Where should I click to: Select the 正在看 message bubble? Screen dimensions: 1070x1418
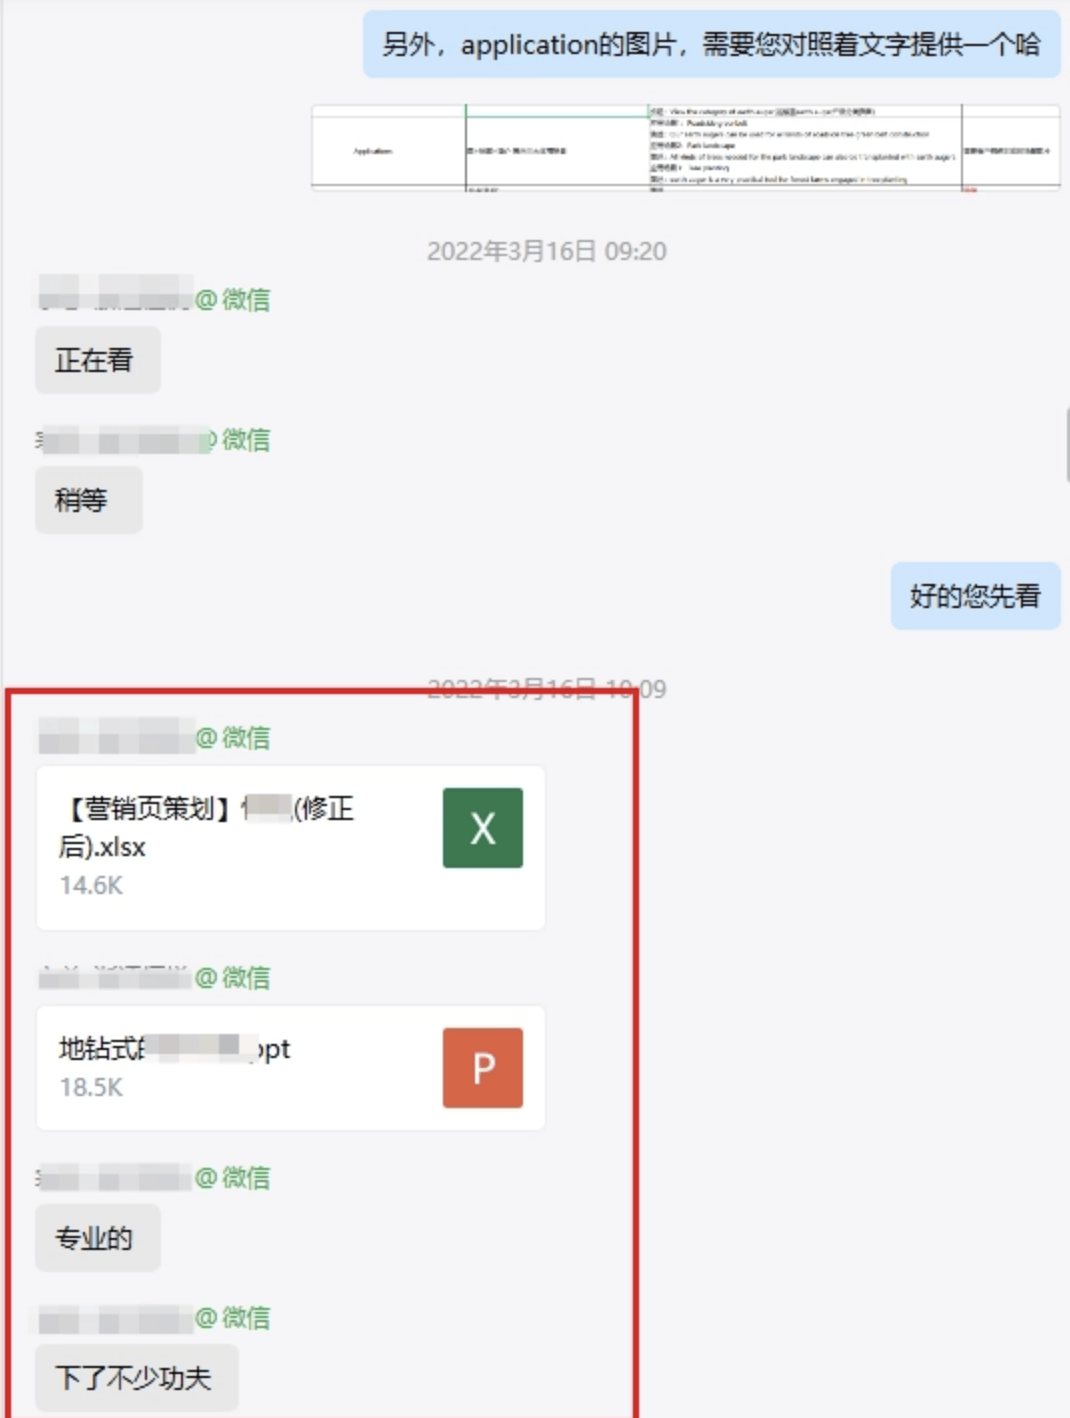(x=98, y=360)
